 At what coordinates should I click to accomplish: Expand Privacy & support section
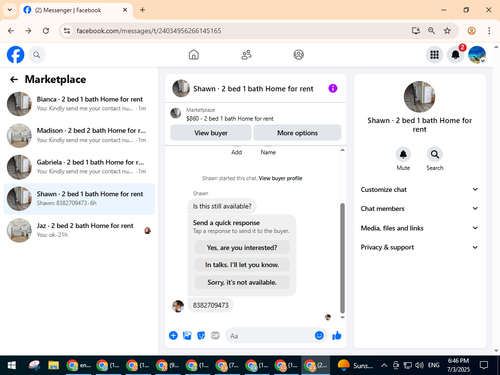pos(419,247)
